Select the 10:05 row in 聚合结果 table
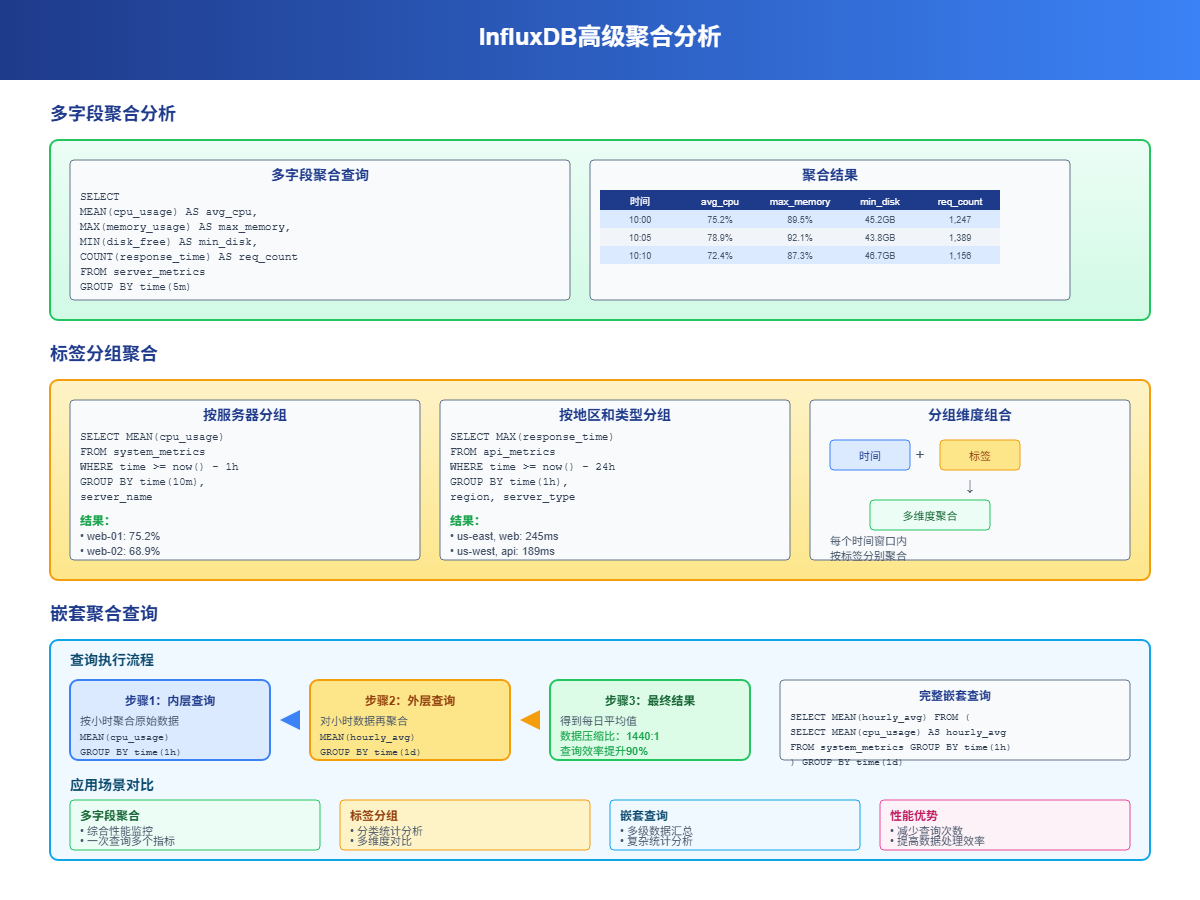The width and height of the screenshot is (1200, 900). (800, 237)
